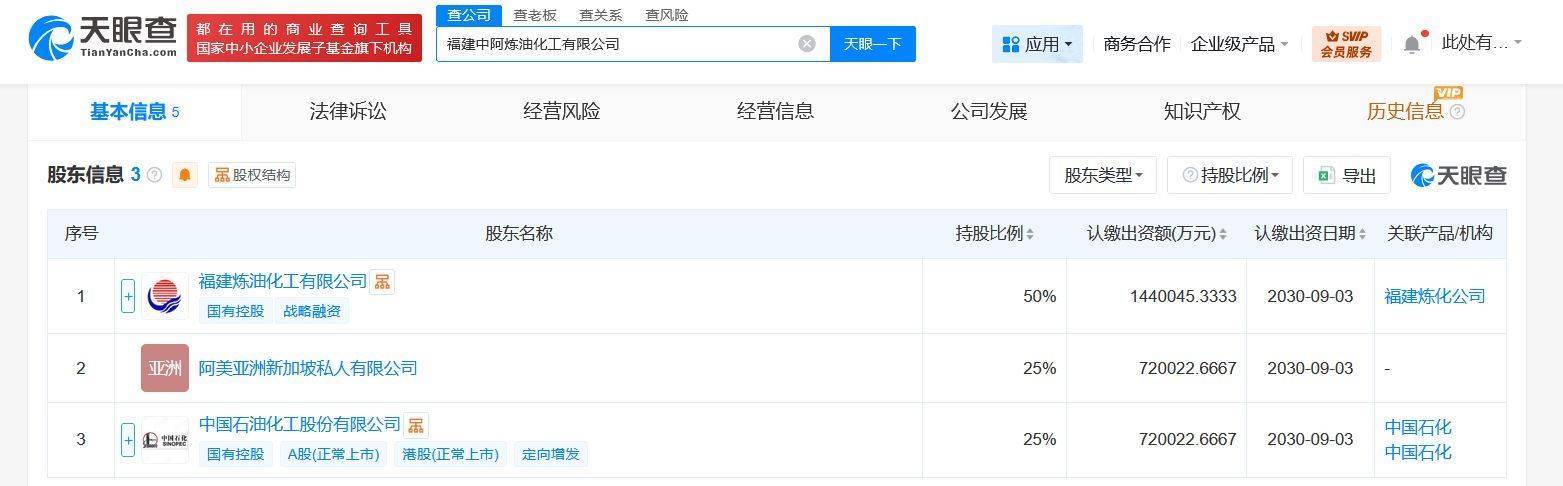This screenshot has width=1563, height=486.
Task: Clear the search box text
Action: coord(807,44)
